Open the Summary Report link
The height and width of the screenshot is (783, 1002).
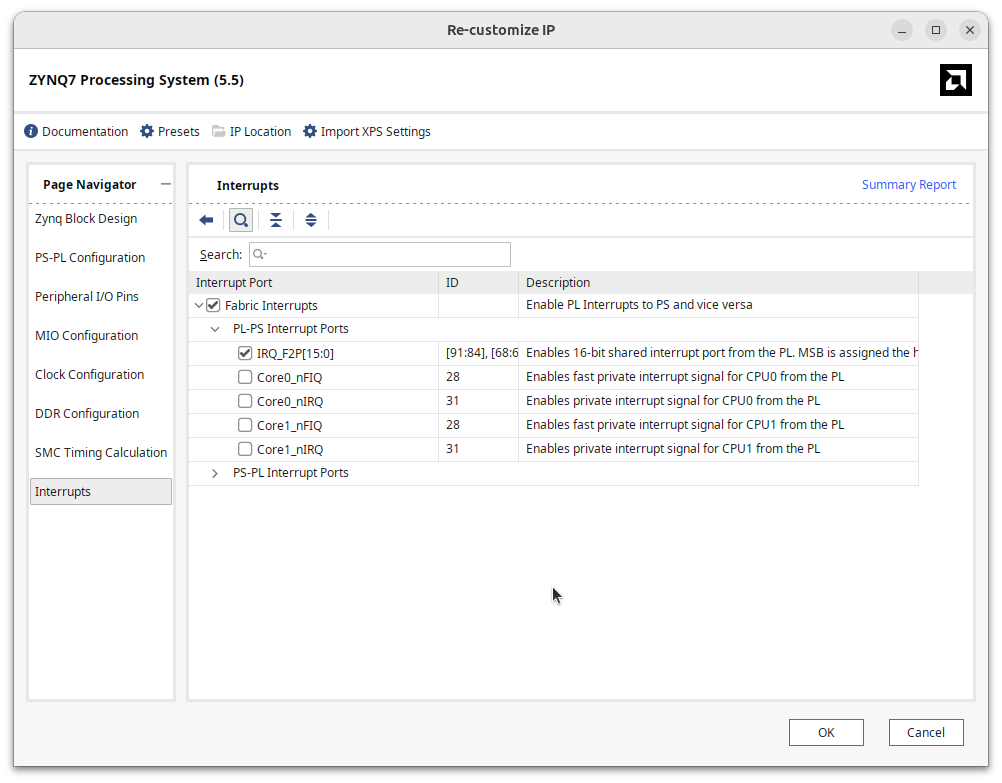(909, 185)
